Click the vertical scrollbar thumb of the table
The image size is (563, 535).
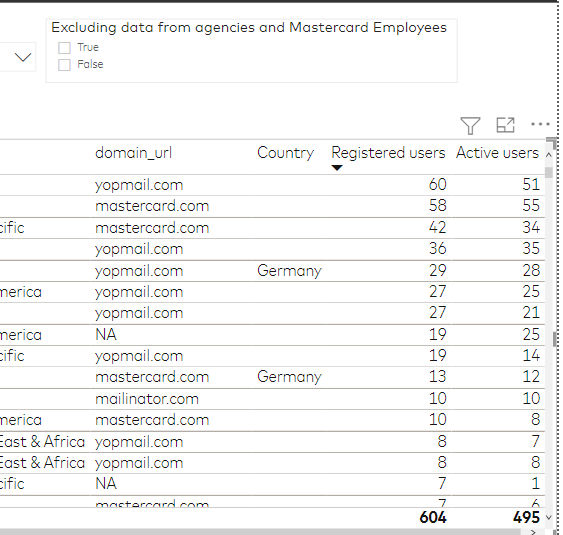[x=549, y=172]
